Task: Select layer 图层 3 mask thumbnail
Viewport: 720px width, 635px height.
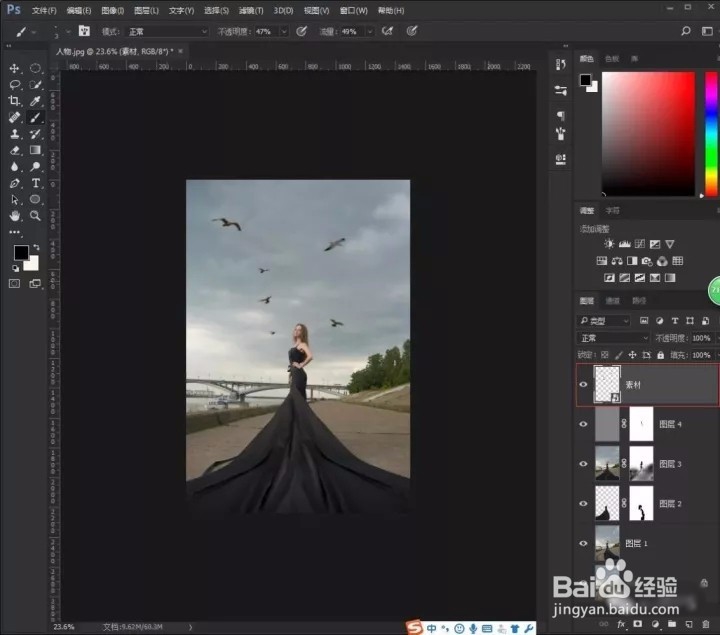Action: (641, 464)
